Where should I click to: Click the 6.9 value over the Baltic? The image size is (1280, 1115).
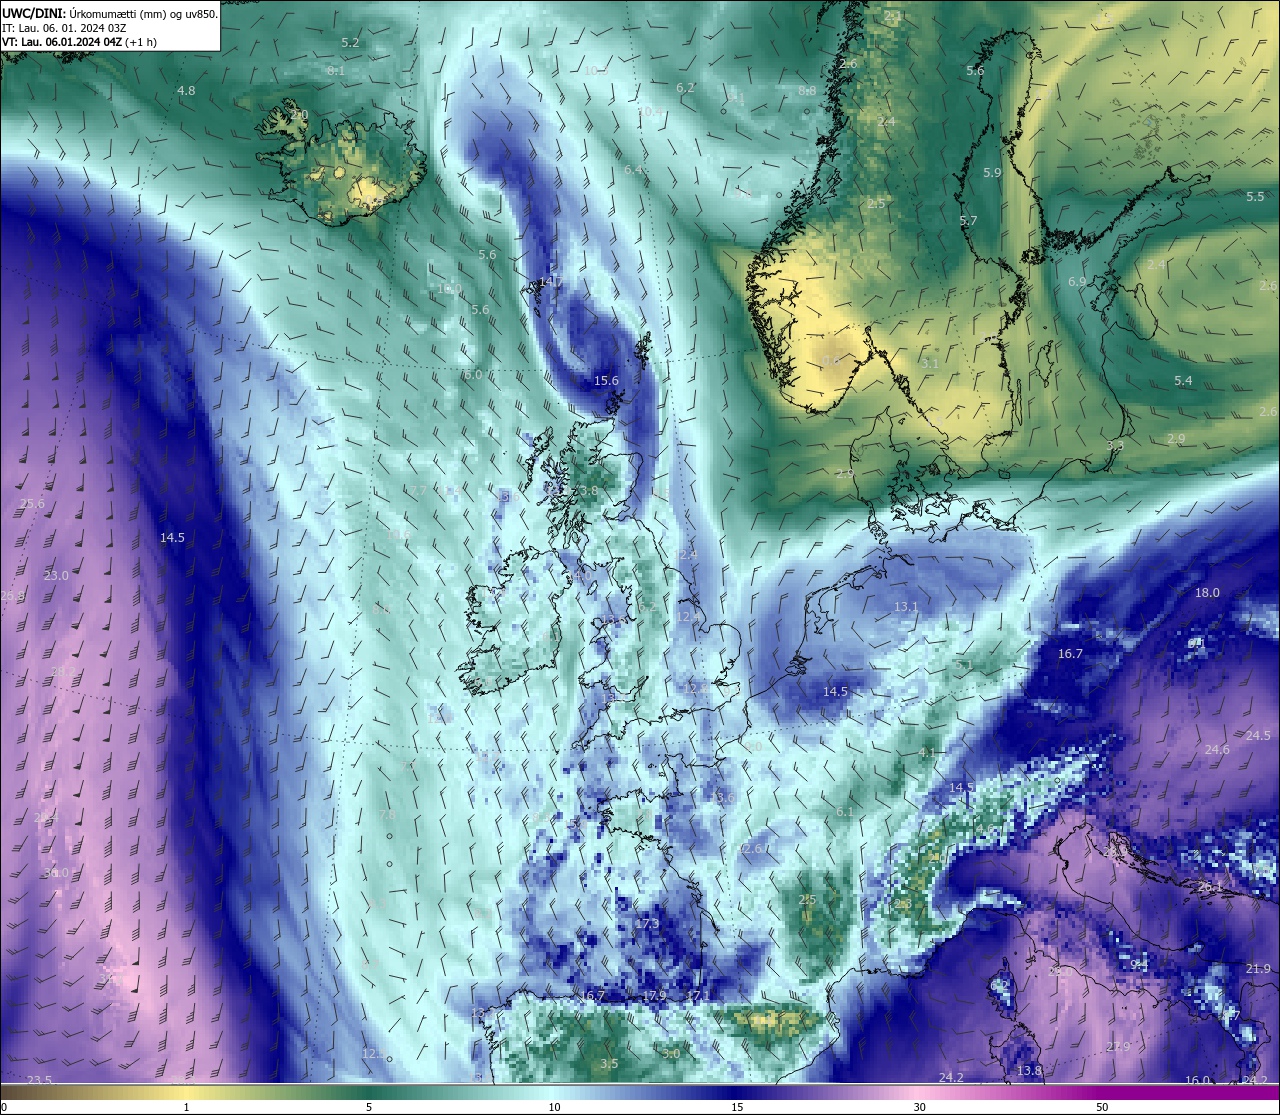[1077, 281]
